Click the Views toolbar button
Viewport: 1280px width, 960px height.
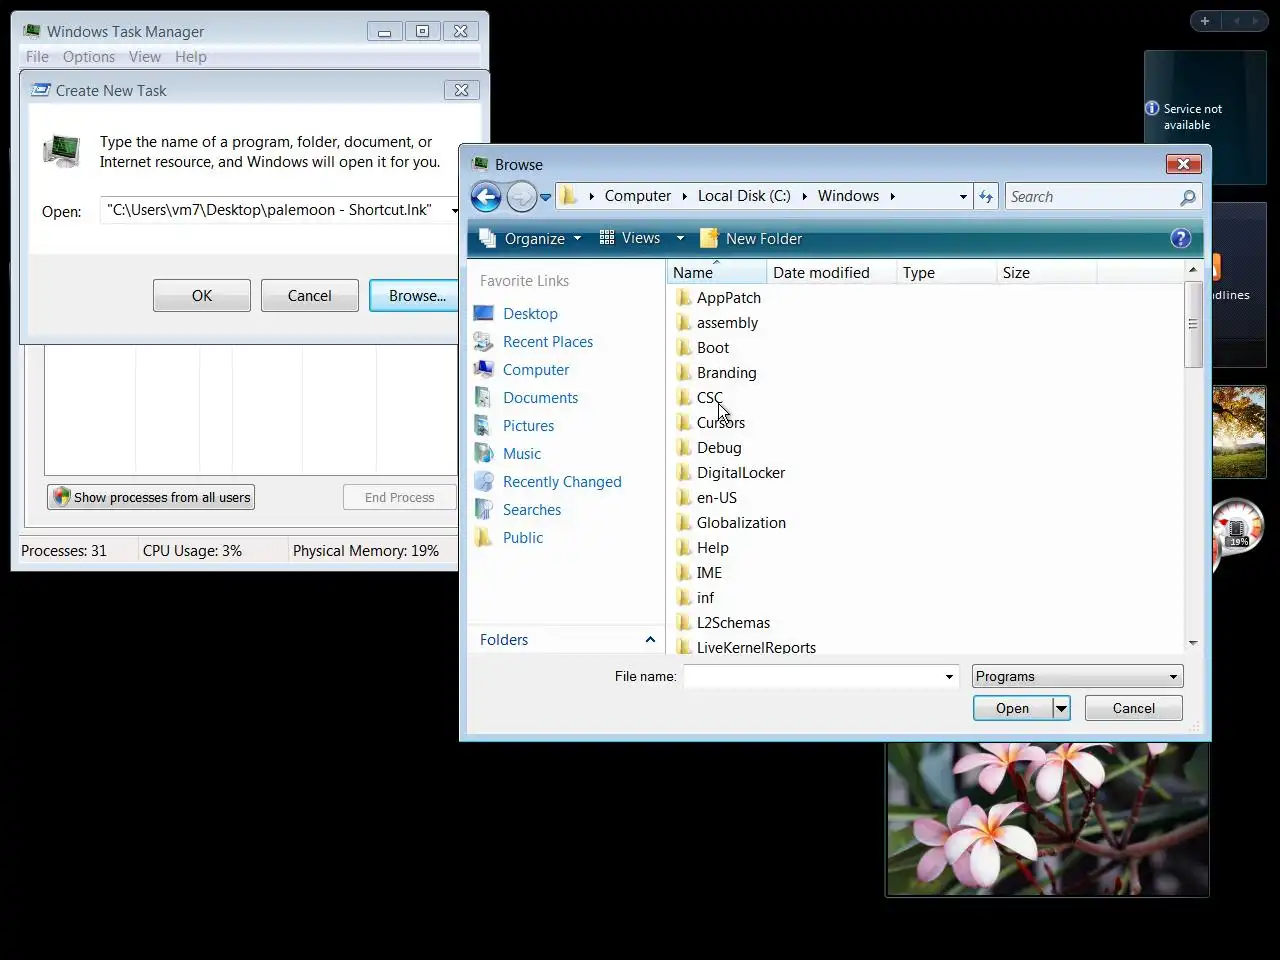pos(630,238)
